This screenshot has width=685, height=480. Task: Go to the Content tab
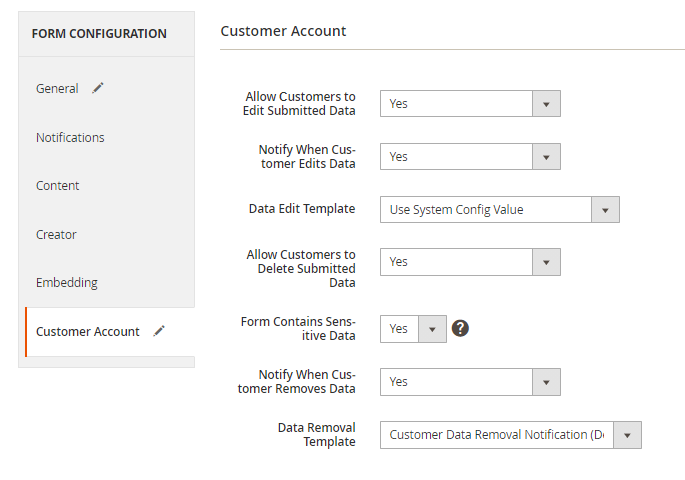tap(57, 185)
